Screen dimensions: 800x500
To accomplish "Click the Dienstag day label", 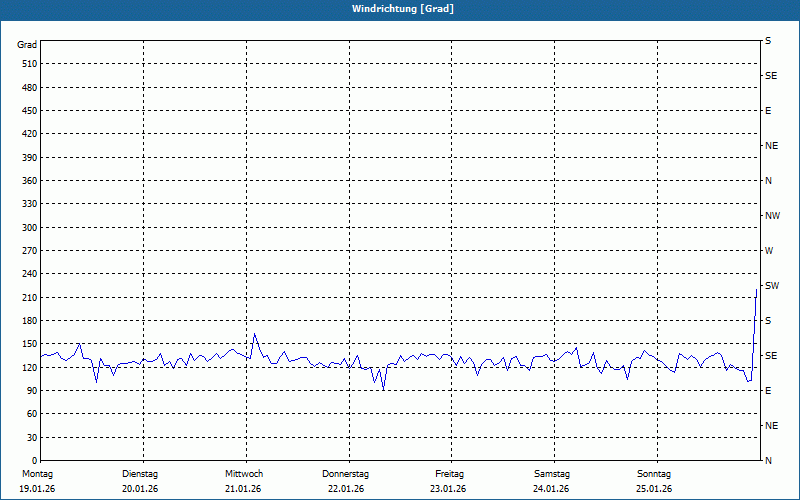I will tap(140, 474).
